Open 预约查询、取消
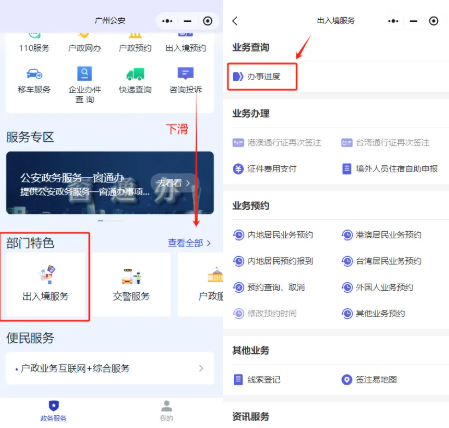The height and width of the screenshot is (428, 449). tap(269, 287)
